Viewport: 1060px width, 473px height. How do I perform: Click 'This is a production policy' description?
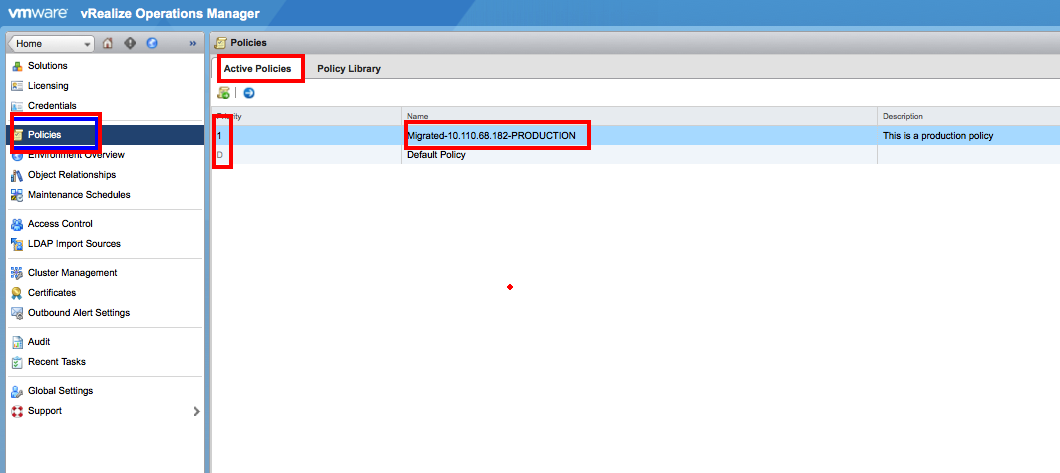(938, 136)
